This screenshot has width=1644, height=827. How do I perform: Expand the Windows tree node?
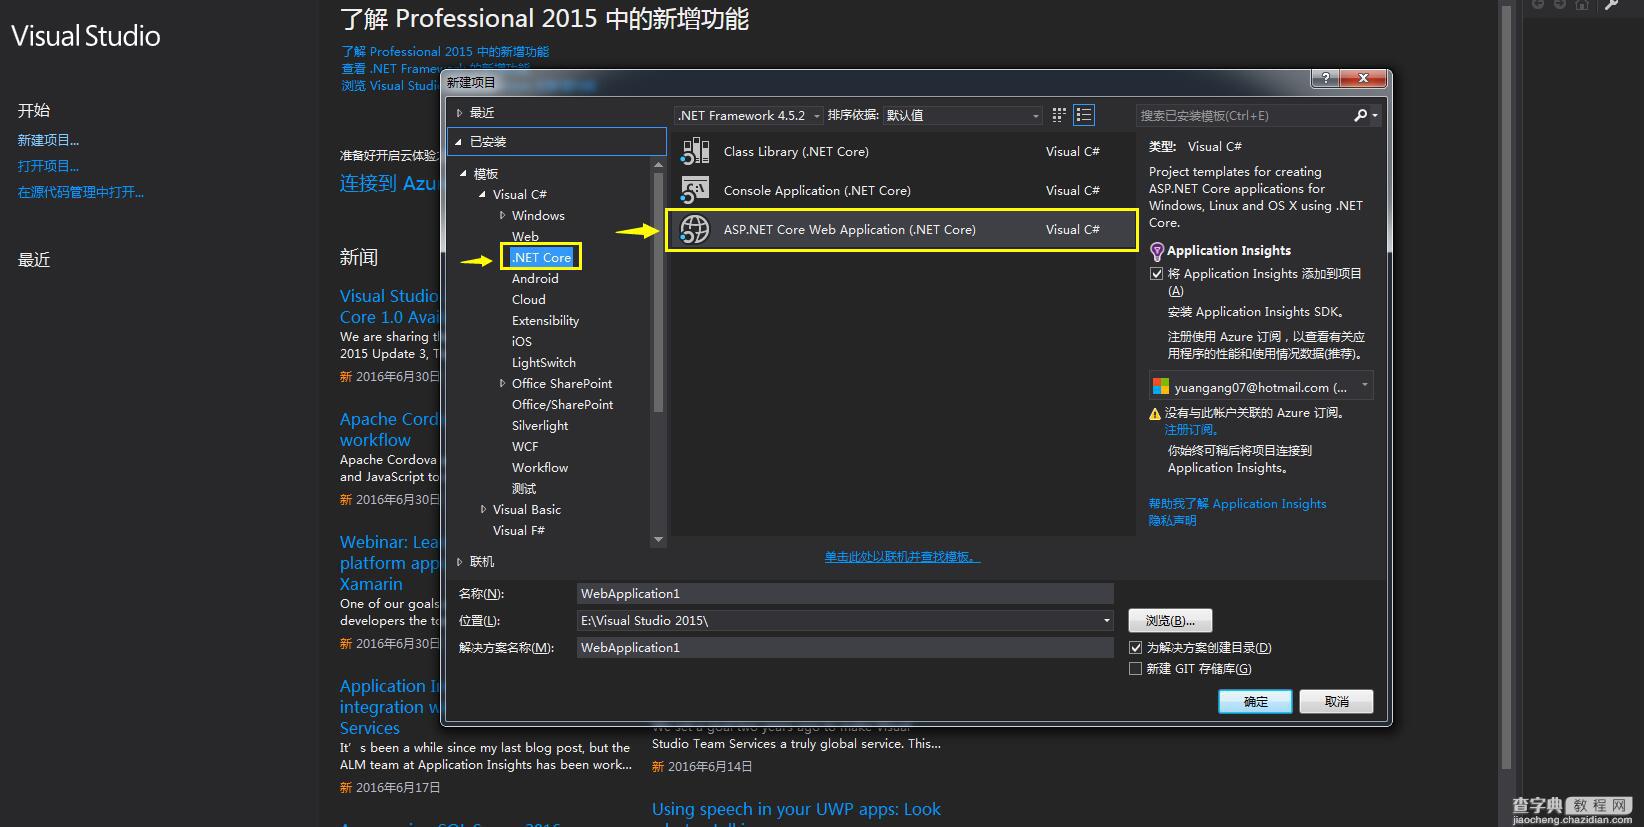coord(502,216)
